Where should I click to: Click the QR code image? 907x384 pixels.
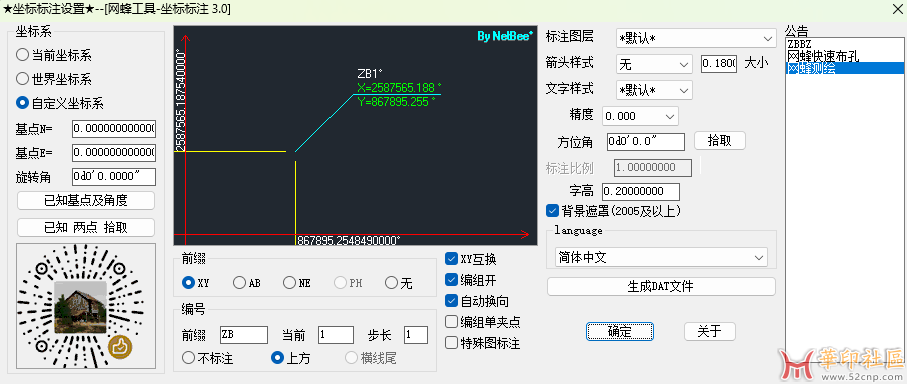coord(86,306)
